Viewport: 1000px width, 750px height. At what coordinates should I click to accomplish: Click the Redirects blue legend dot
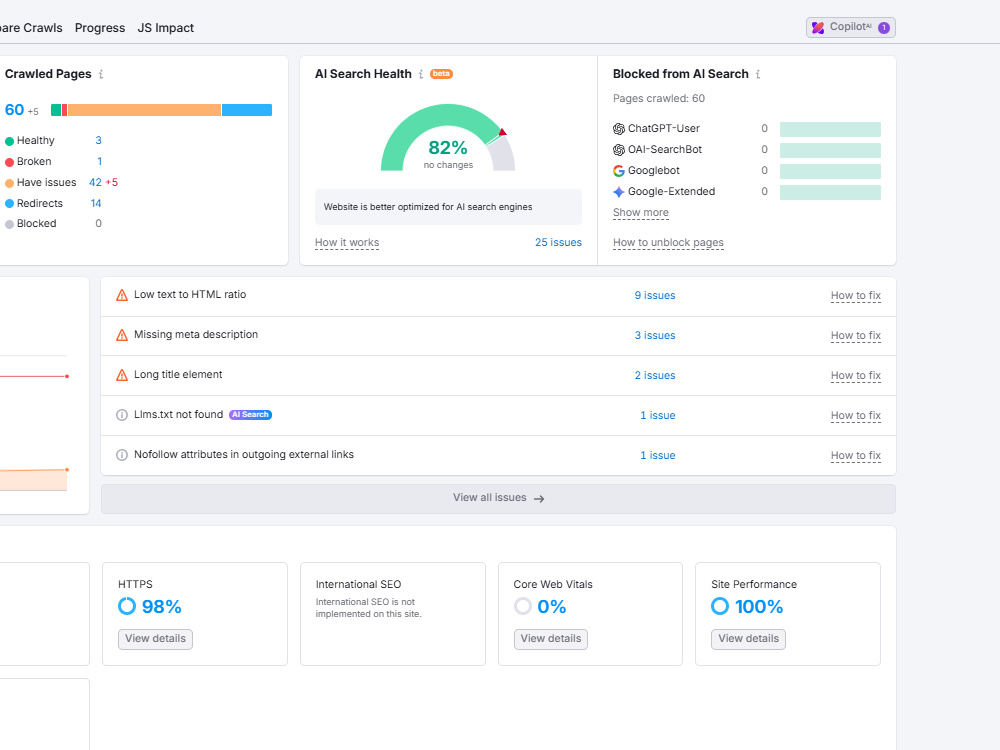click(10, 203)
